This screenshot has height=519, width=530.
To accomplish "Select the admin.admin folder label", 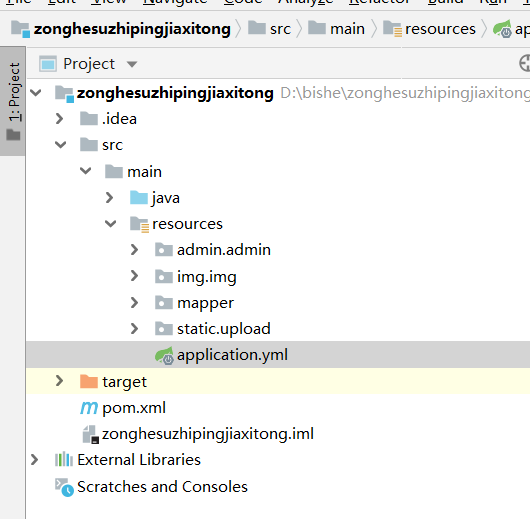I will 224,250.
